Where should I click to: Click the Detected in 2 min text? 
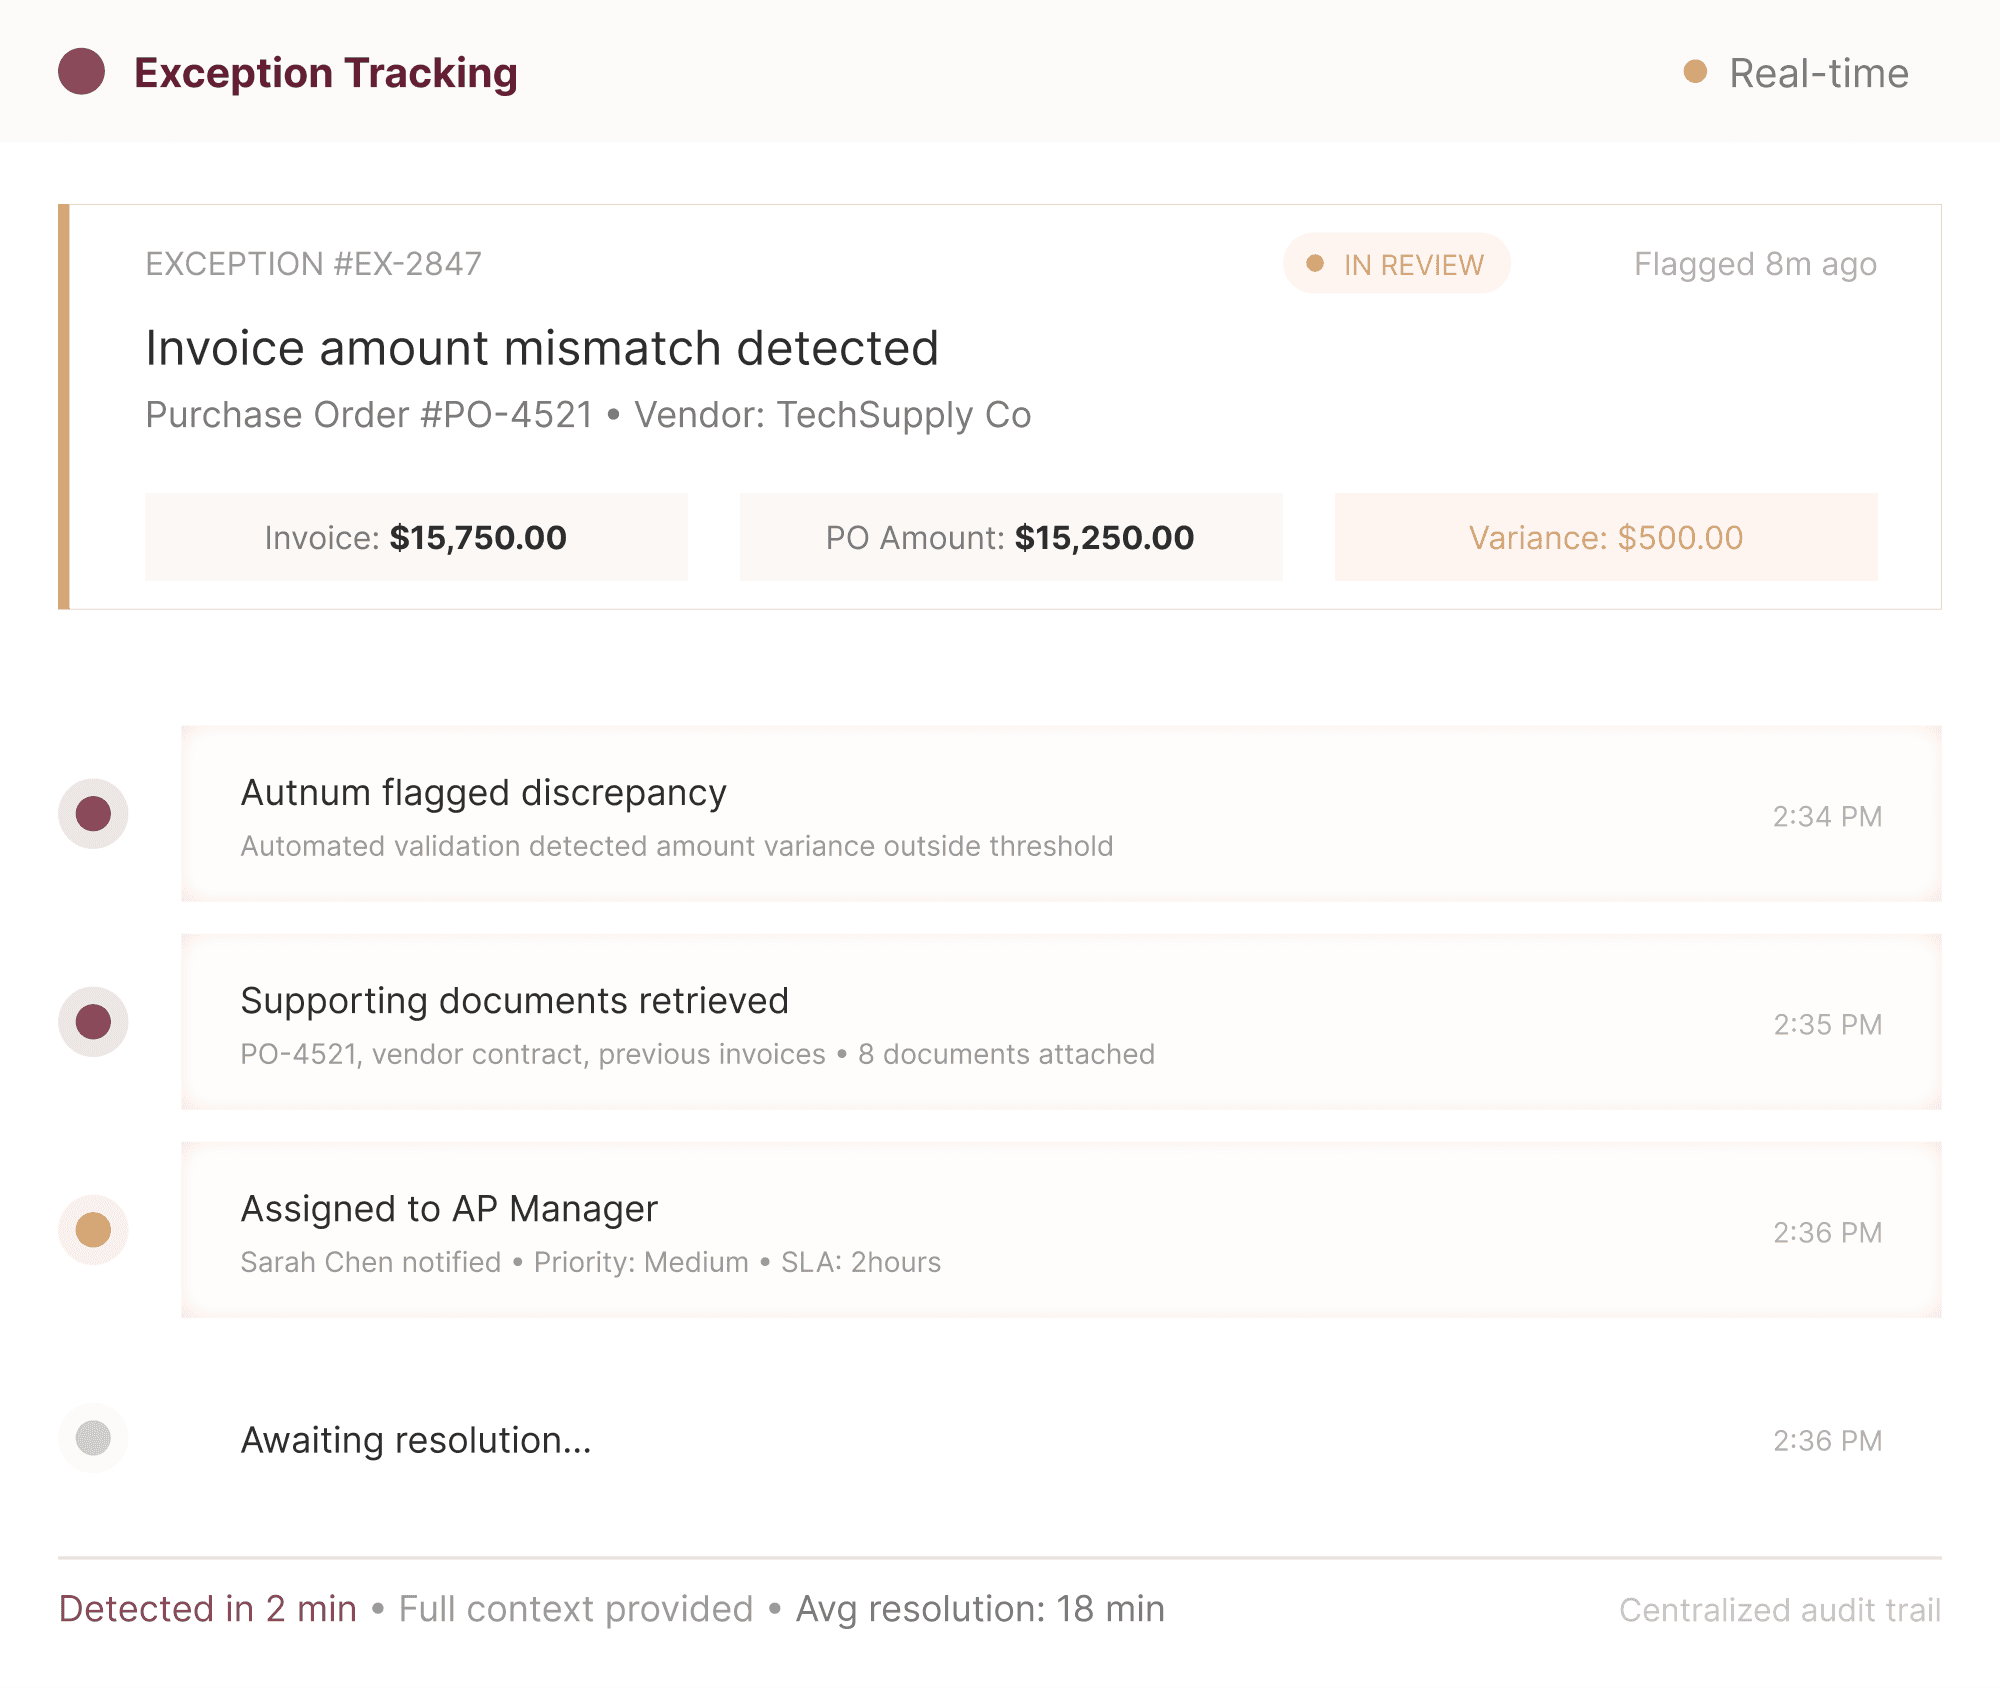point(208,1609)
